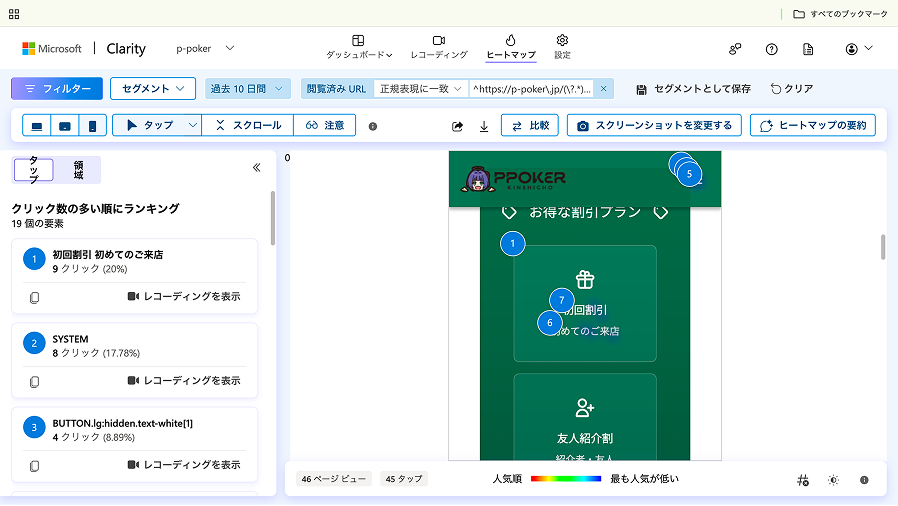Click the heatmap page vertical scrollbar

point(883,247)
